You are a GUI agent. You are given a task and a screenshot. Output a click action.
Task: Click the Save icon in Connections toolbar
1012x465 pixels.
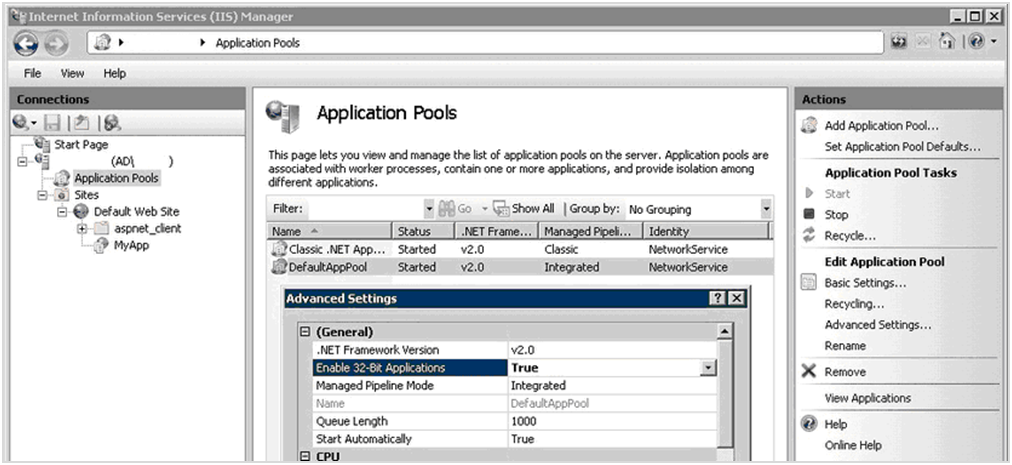(x=53, y=122)
